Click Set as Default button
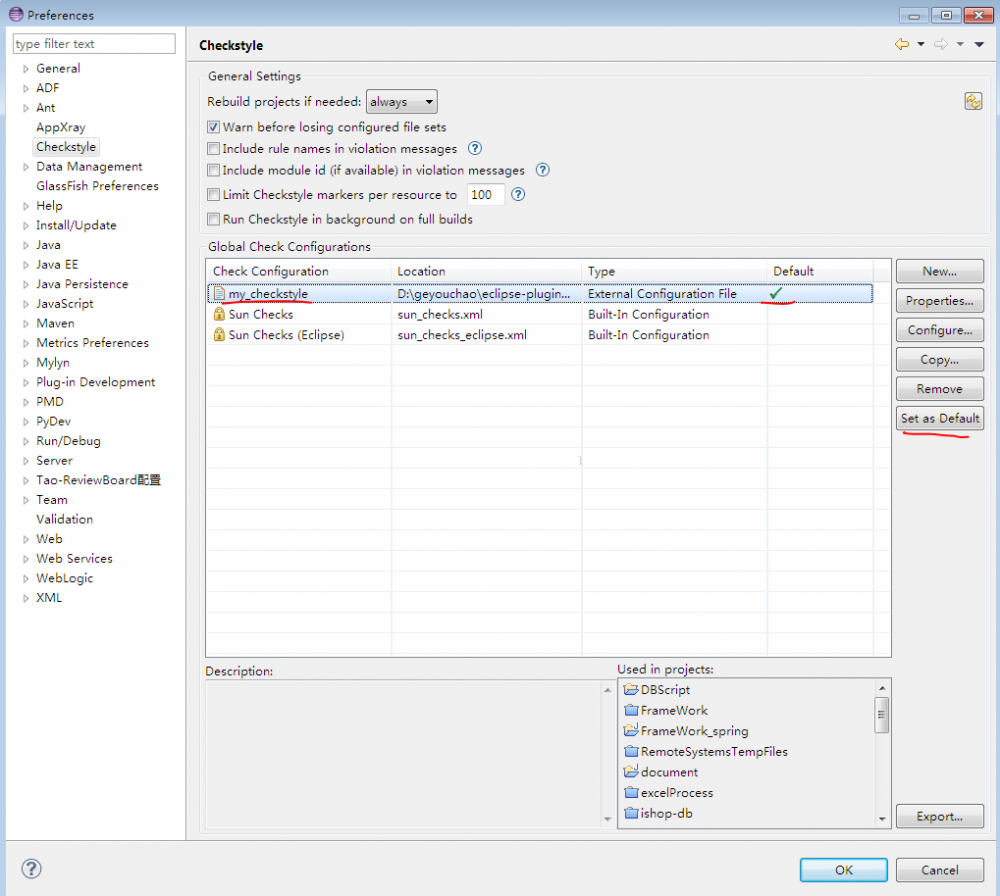This screenshot has width=1000, height=896. coord(939,418)
